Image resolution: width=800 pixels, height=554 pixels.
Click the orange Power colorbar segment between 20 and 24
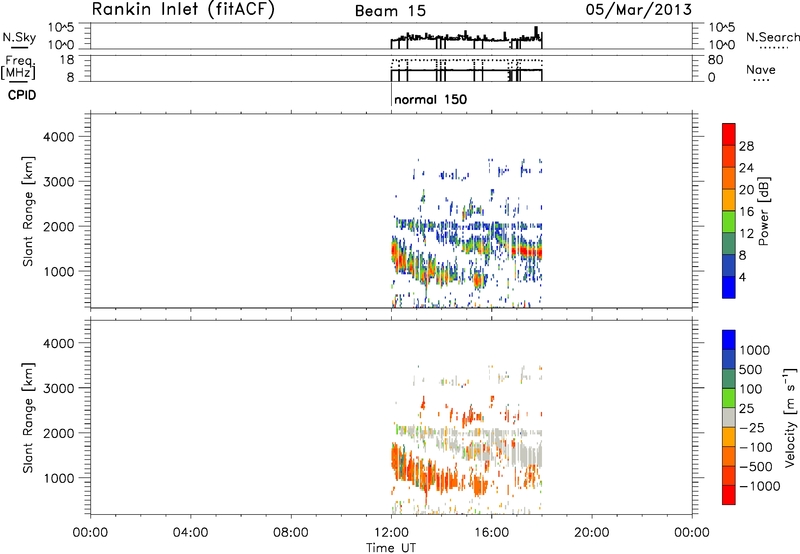pyautogui.click(x=729, y=178)
